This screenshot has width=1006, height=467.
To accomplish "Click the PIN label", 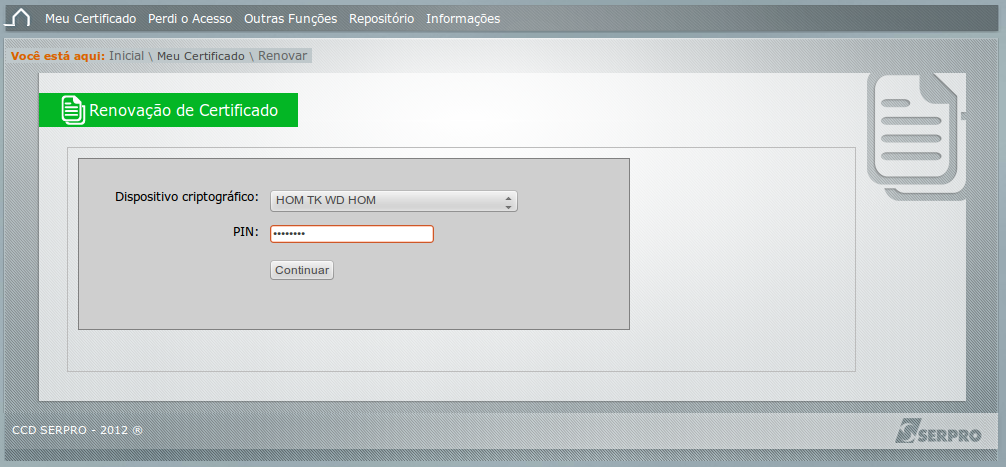I will pos(246,232).
